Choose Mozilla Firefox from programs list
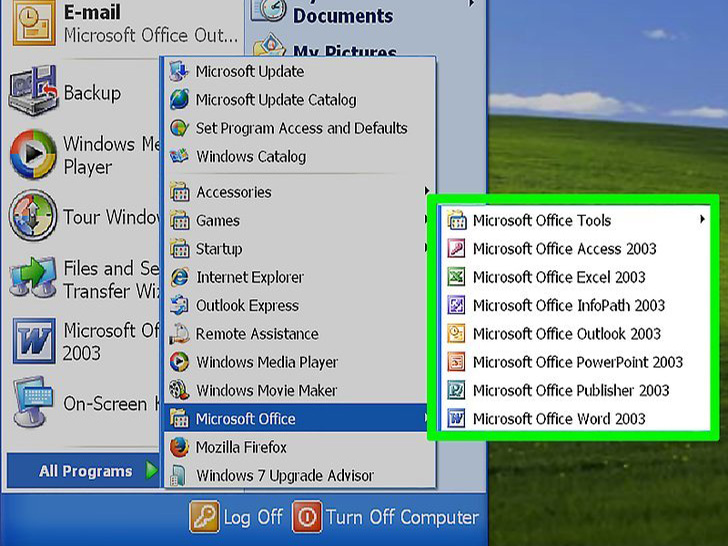 (x=299, y=448)
